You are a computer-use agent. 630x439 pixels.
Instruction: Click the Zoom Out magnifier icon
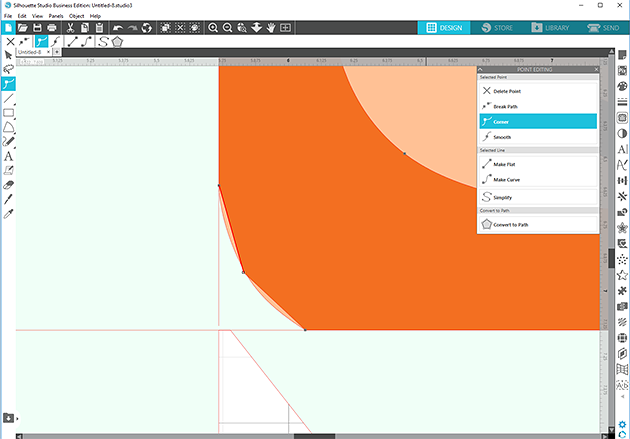[227, 28]
